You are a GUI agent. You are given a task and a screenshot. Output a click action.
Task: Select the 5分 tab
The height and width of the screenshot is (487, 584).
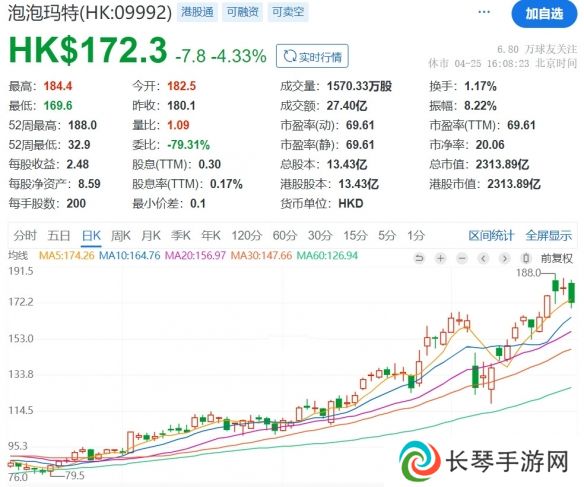(x=387, y=235)
